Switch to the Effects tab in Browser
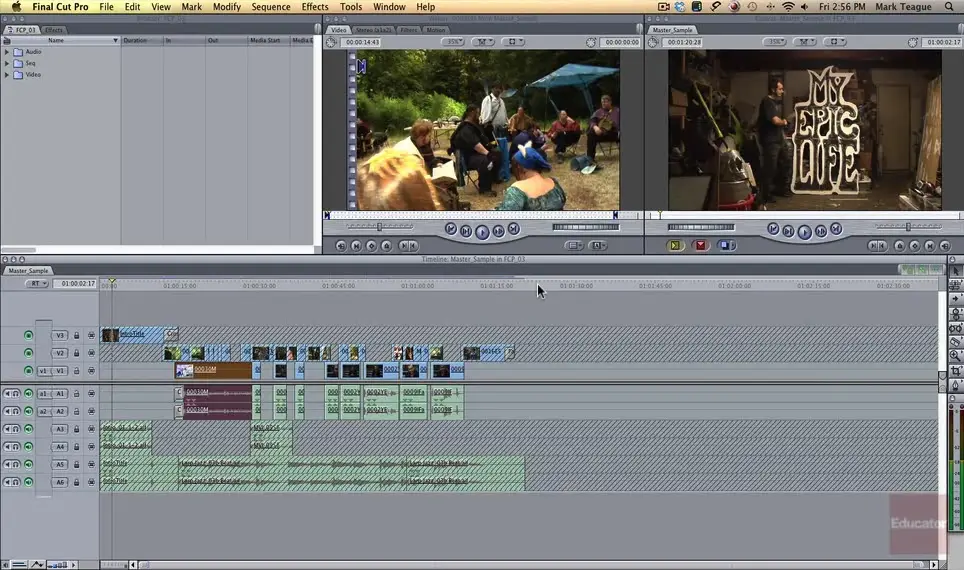The width and height of the screenshot is (964, 570). 54,30
